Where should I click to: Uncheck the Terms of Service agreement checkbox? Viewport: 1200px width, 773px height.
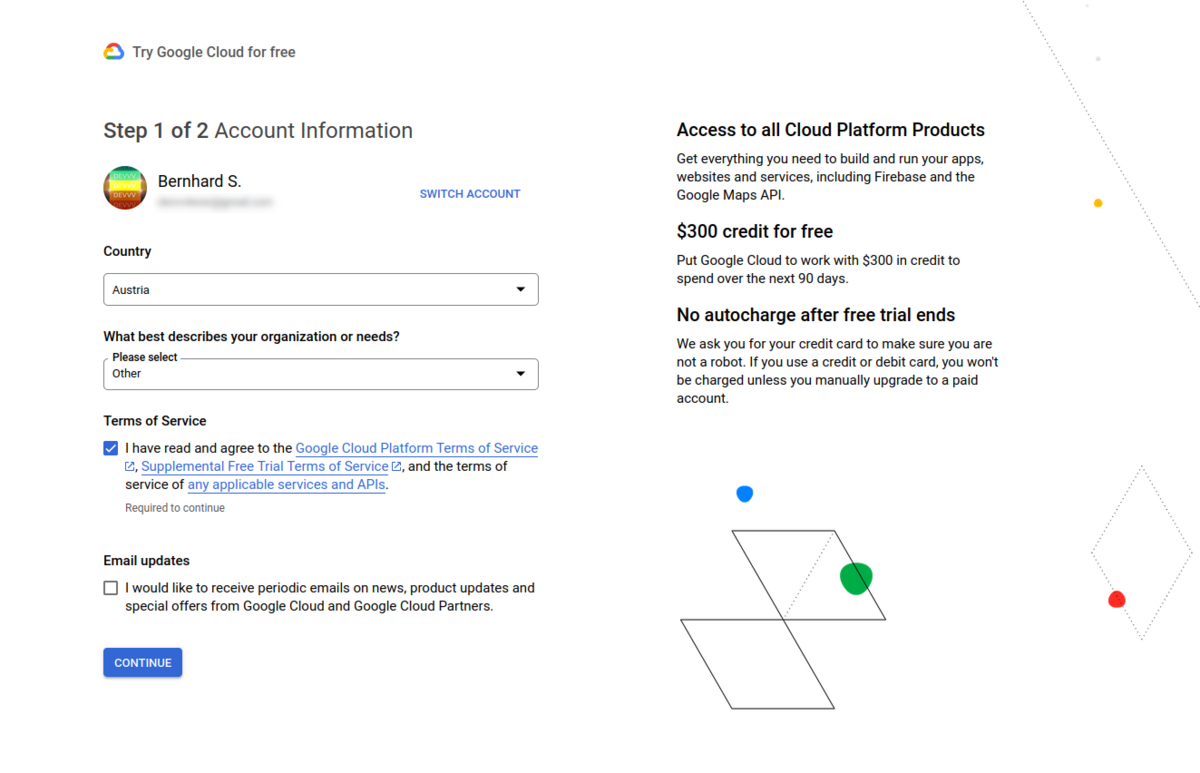pos(111,449)
